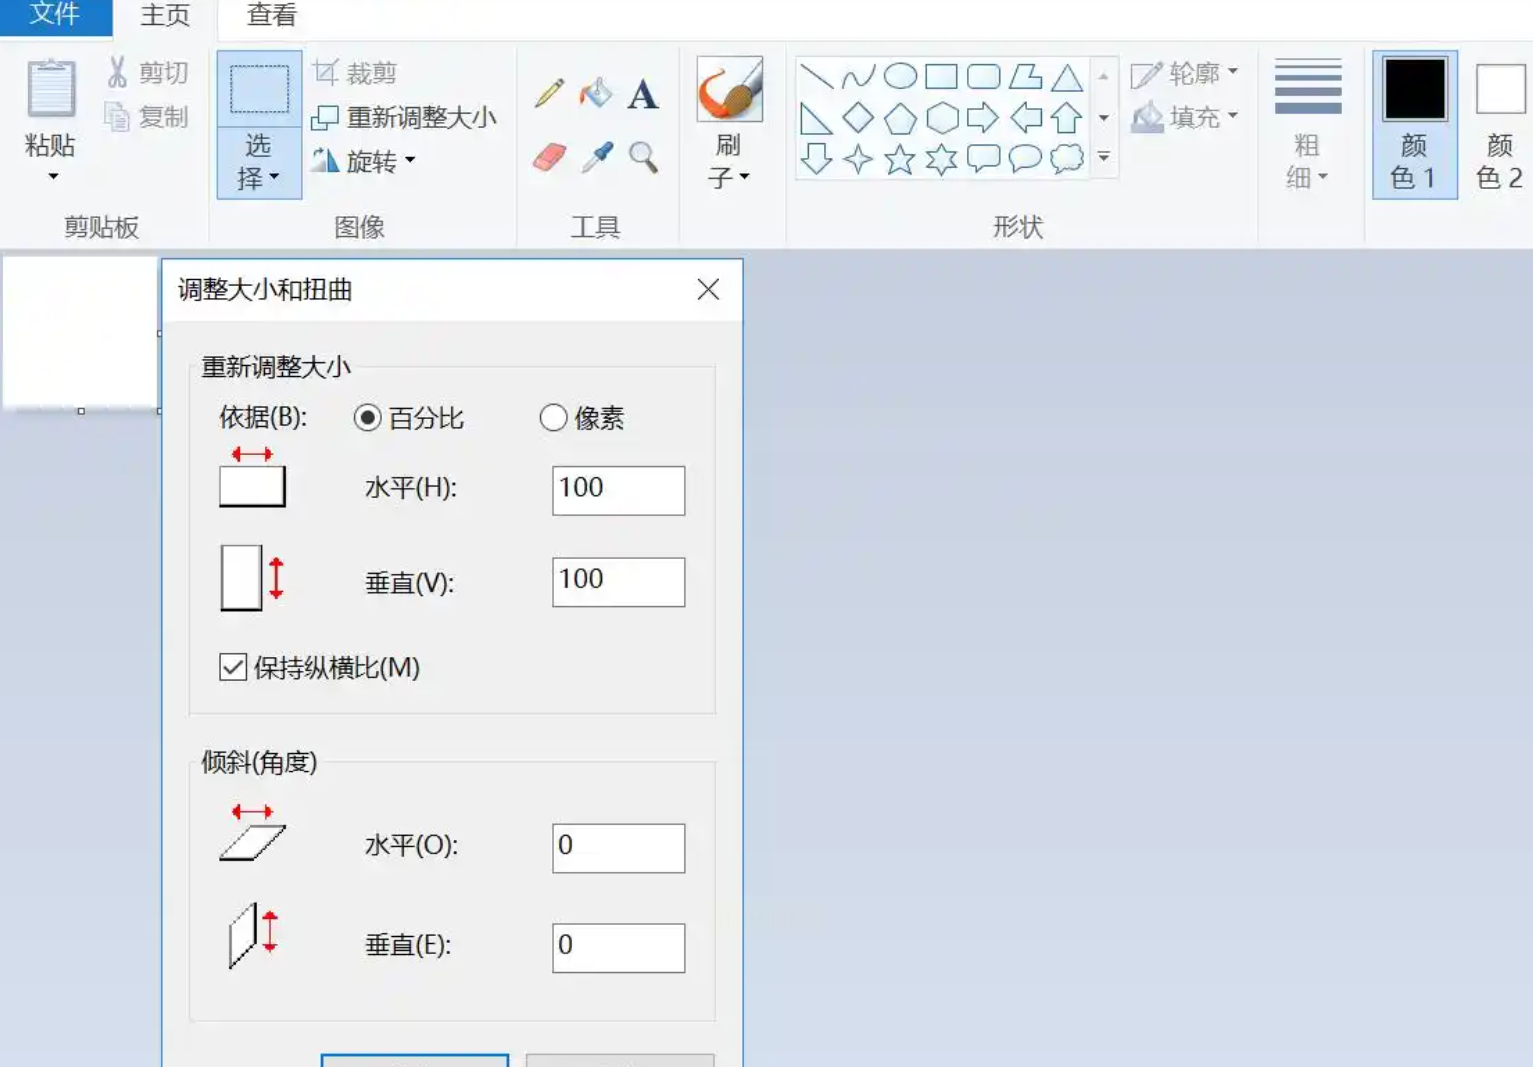1533x1067 pixels.
Task: Select the Text tool letter A
Action: click(x=643, y=94)
